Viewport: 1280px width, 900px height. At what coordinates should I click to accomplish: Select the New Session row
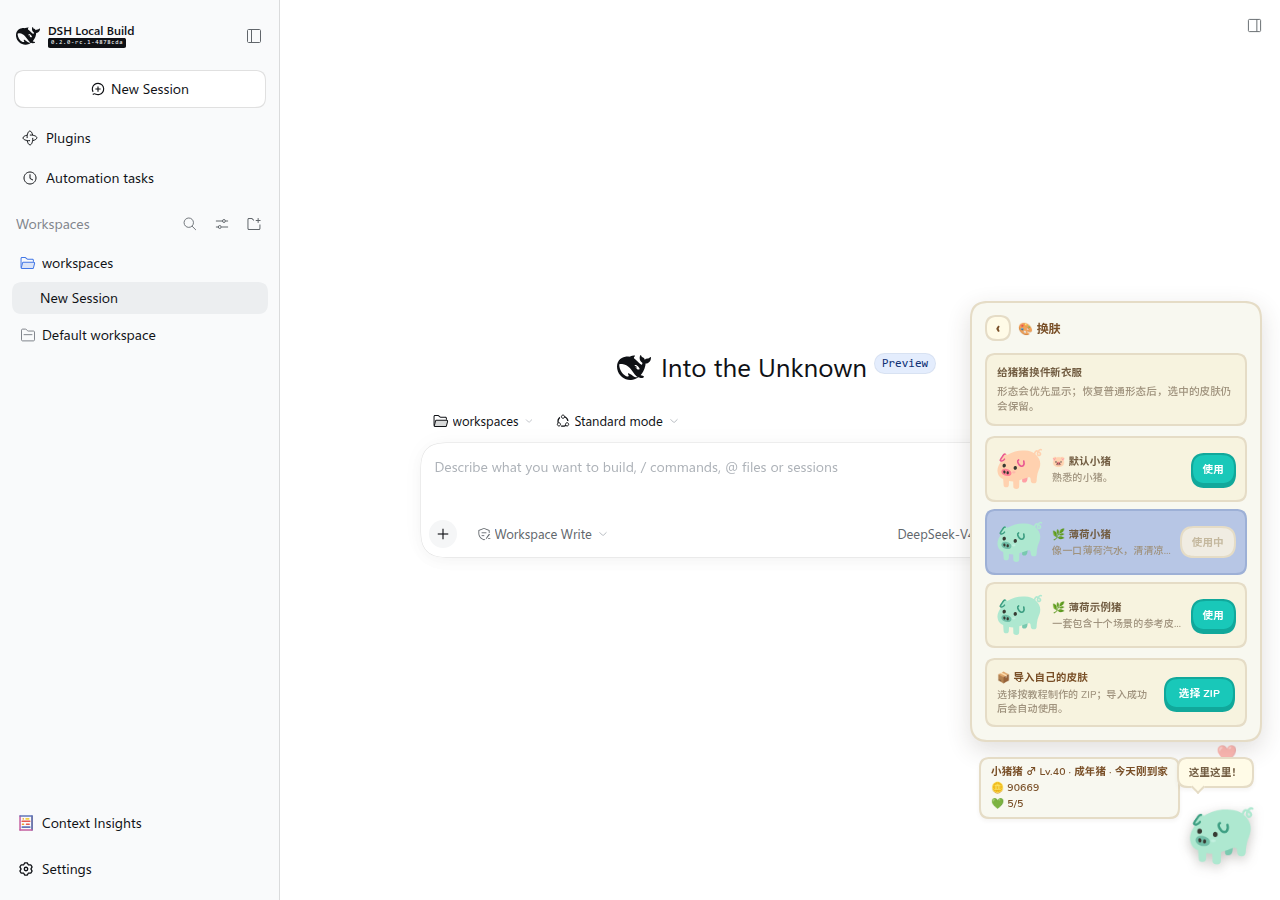coord(140,298)
